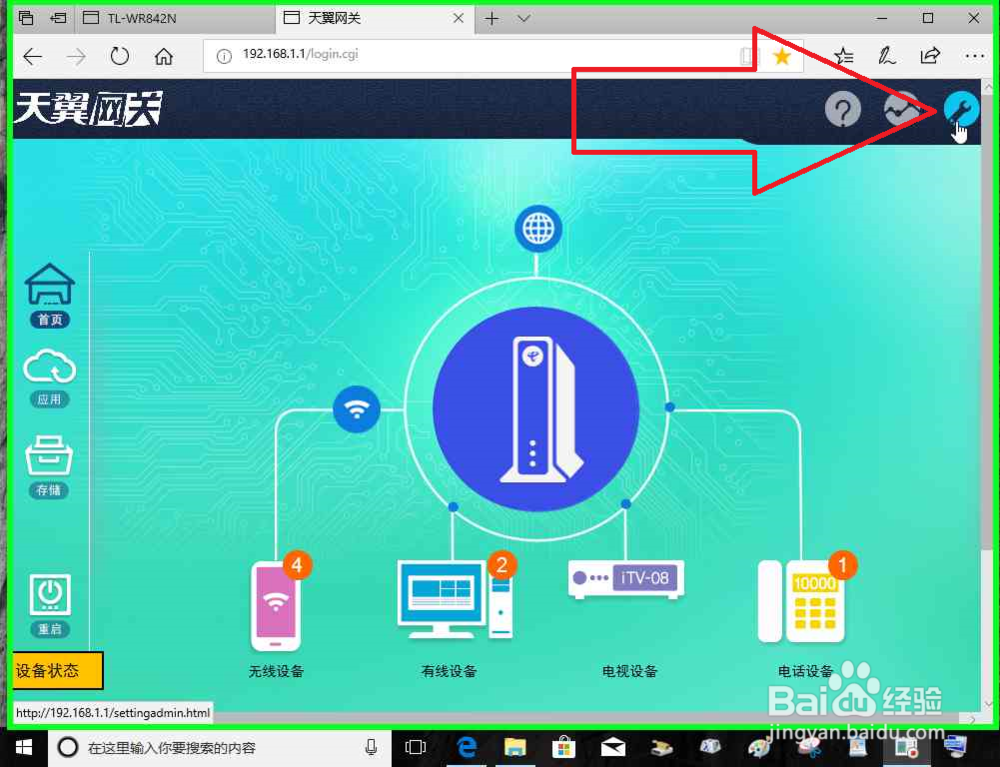
Task: Select the internet globe icon
Action: coord(538,228)
